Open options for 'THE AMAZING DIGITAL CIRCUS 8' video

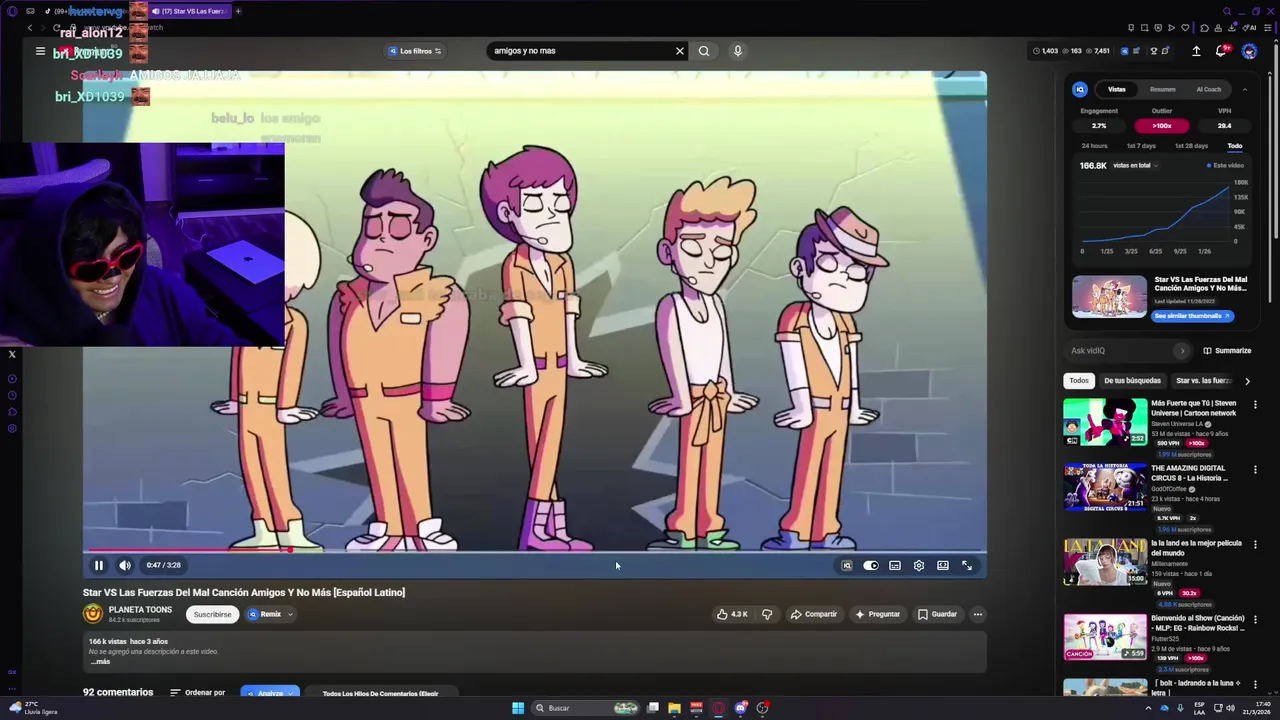(x=1255, y=470)
